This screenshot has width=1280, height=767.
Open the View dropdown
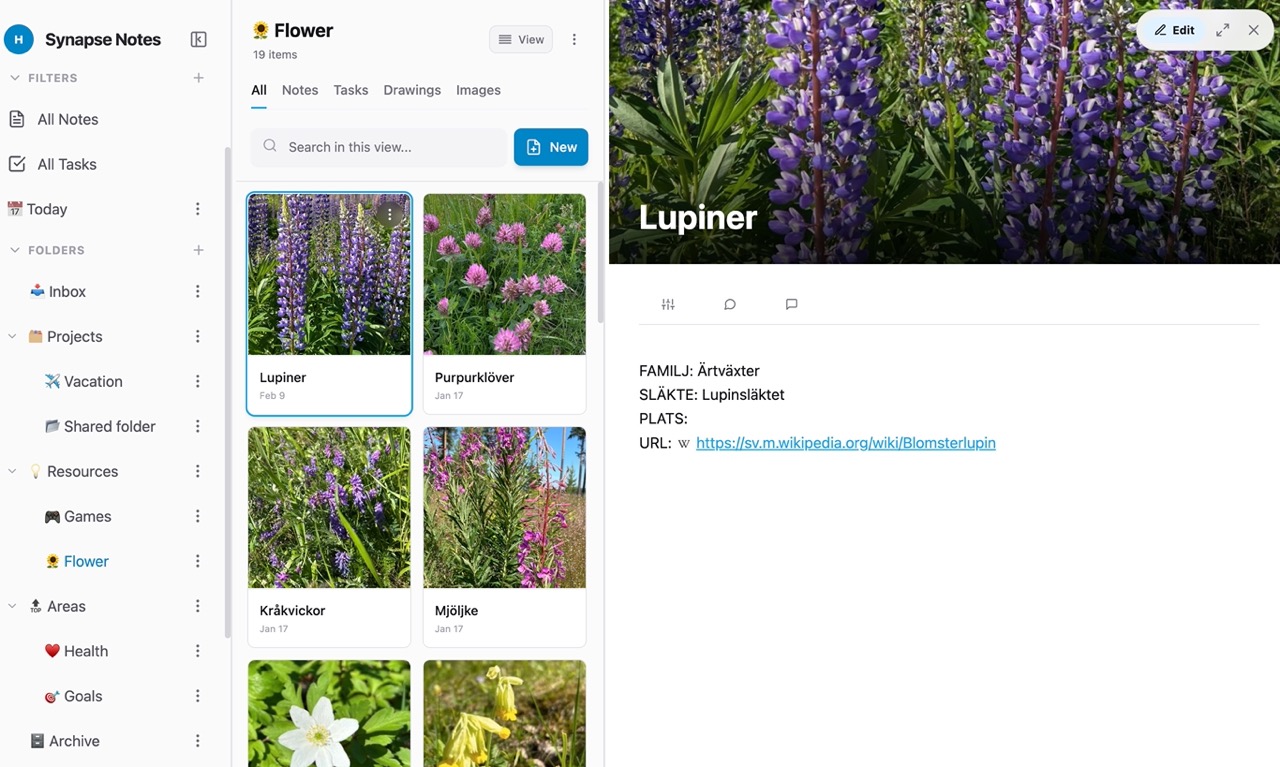coord(521,40)
